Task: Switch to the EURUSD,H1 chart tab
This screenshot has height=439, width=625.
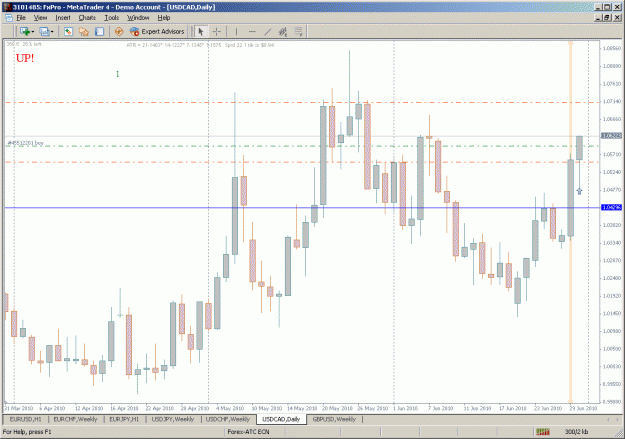Action: (26, 419)
